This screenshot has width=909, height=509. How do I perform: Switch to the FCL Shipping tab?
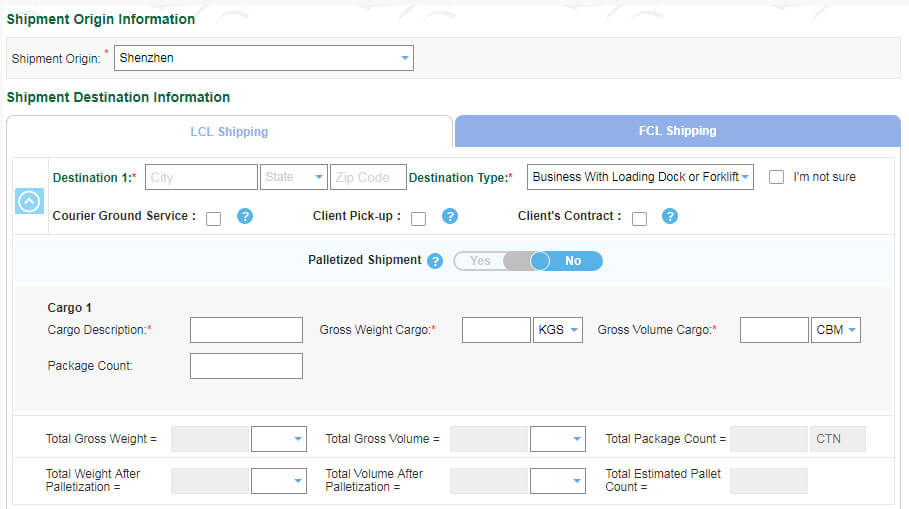coord(677,131)
